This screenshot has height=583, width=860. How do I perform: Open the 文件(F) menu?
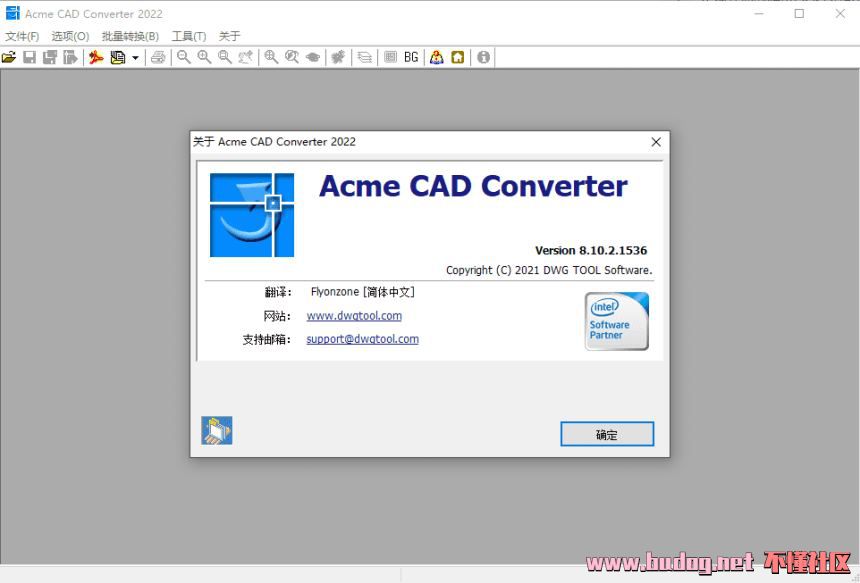[x=22, y=36]
